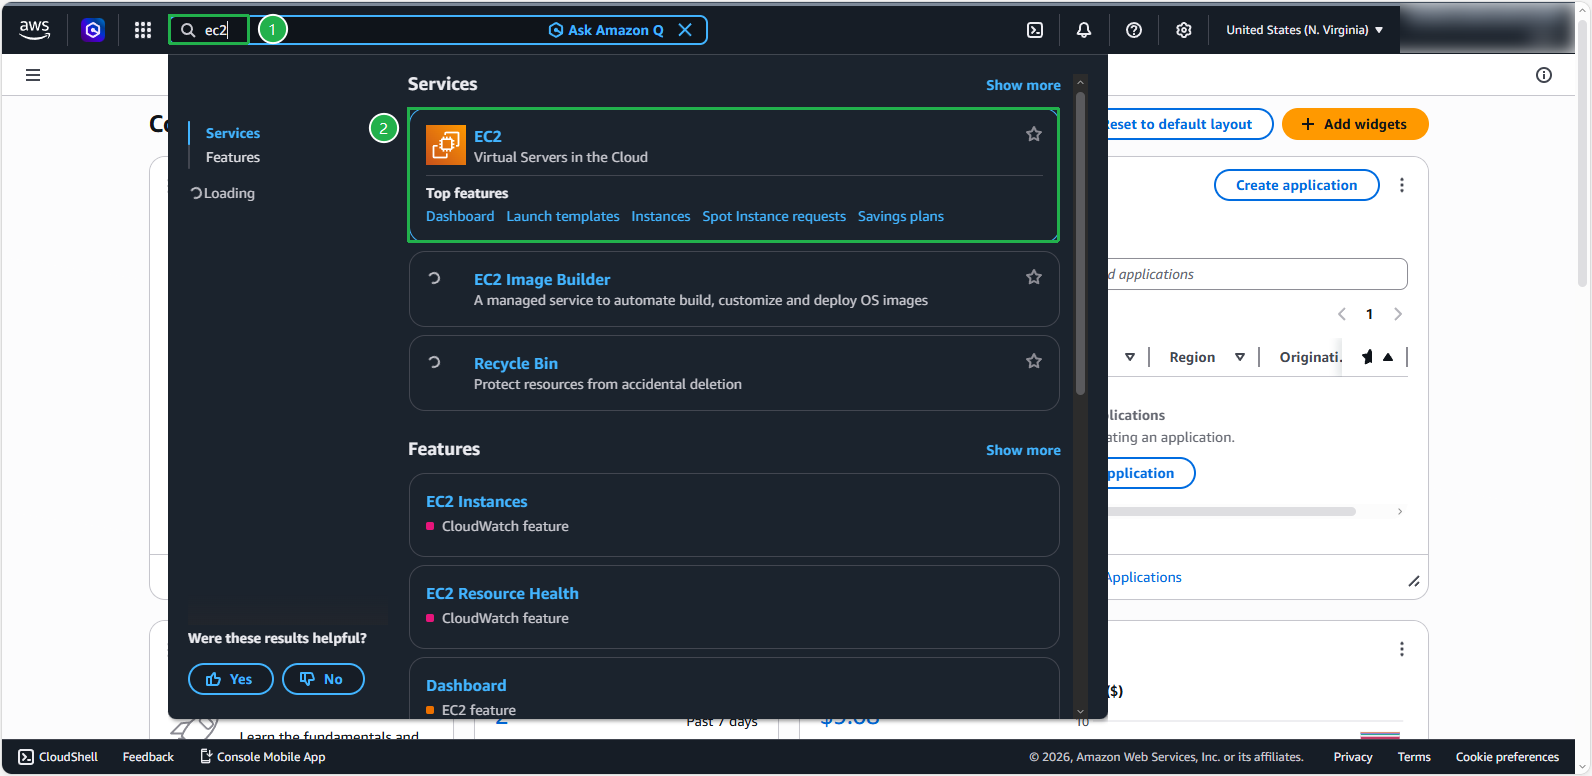Click the Ask Amazon Q button
Image resolution: width=1592 pixels, height=776 pixels.
tap(606, 30)
